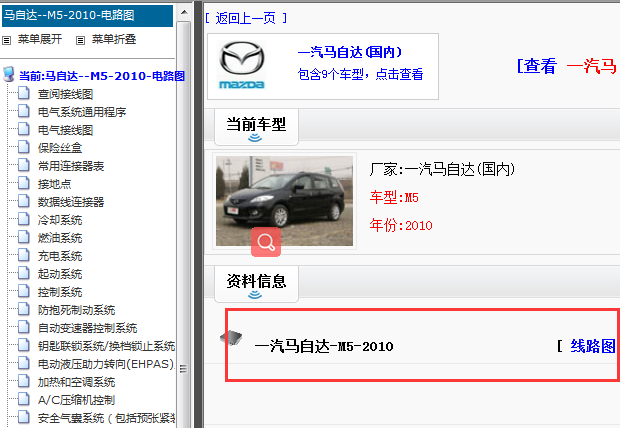Click the document icon next to 电动液压助力转向
Screen dimensions: 620x428
pyautogui.click(x=24, y=363)
